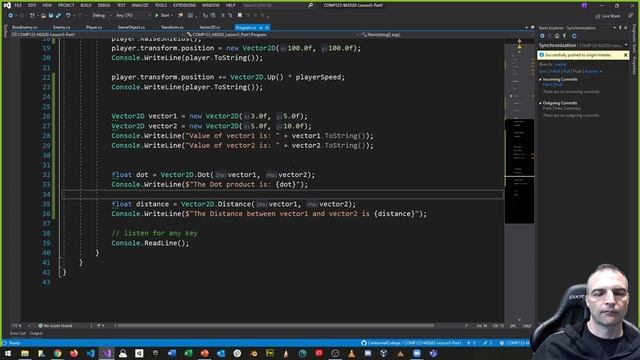This screenshot has height=360, width=640.
Task: Click the Undo toolbar icon
Action: 68,16
